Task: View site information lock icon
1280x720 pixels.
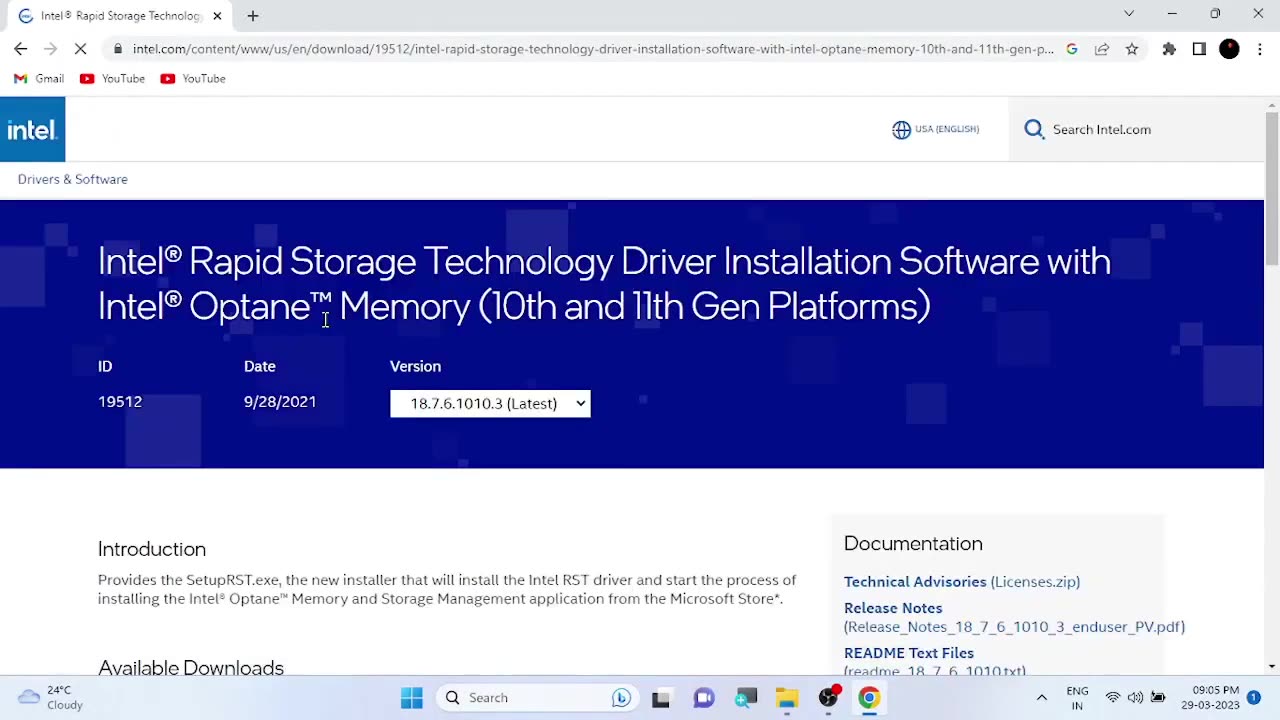Action: (x=118, y=49)
